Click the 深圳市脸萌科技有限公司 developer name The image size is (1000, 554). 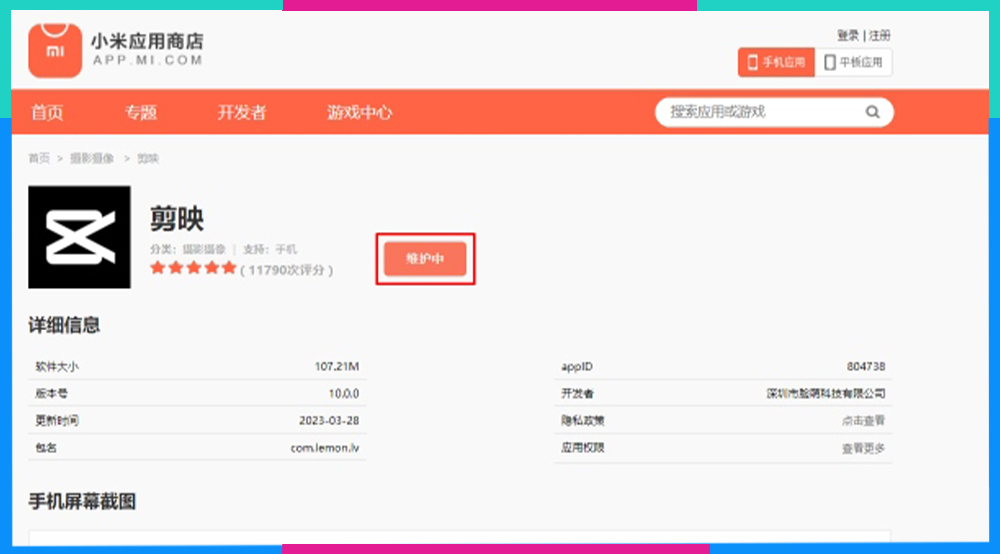pyautogui.click(x=826, y=394)
